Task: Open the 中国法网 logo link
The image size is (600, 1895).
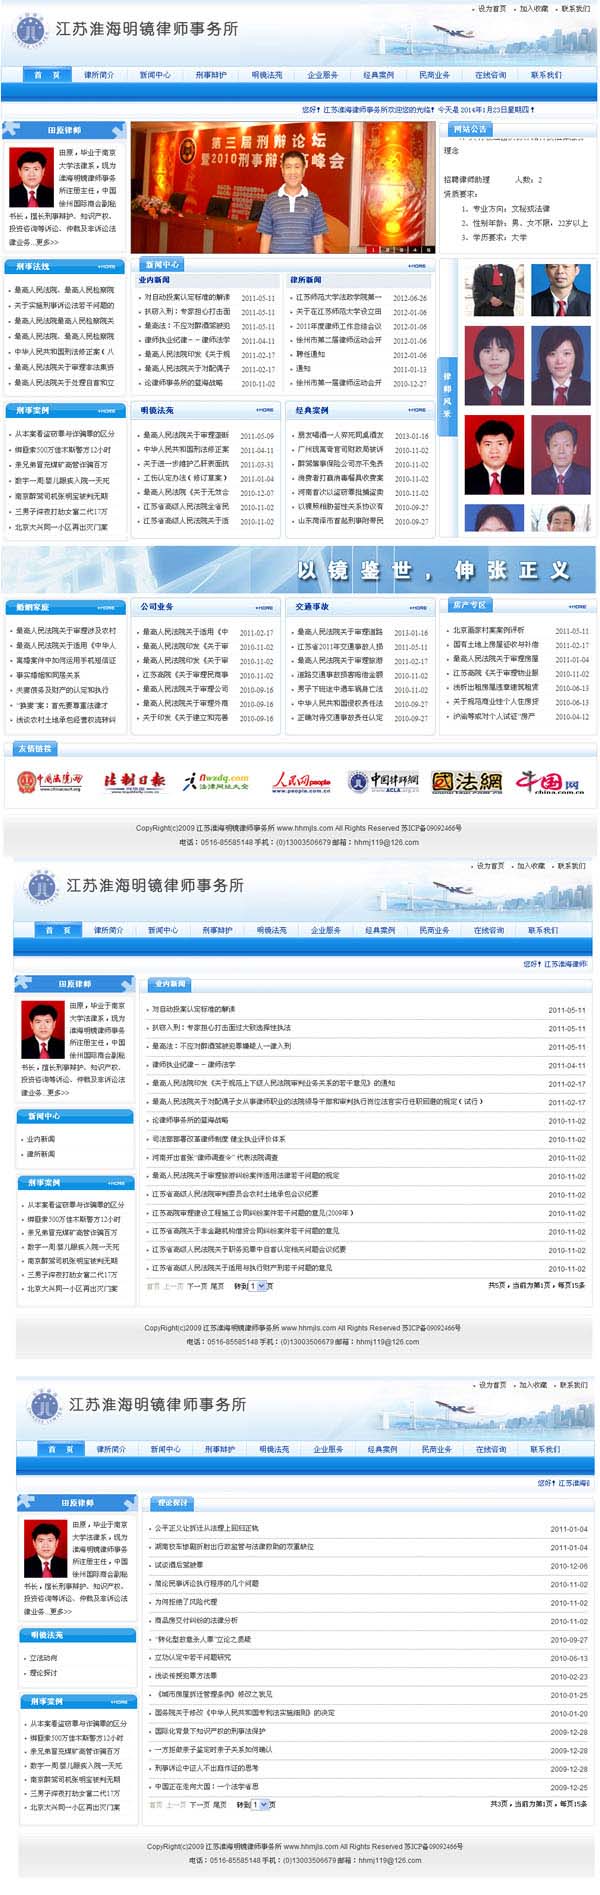Action: (x=466, y=781)
